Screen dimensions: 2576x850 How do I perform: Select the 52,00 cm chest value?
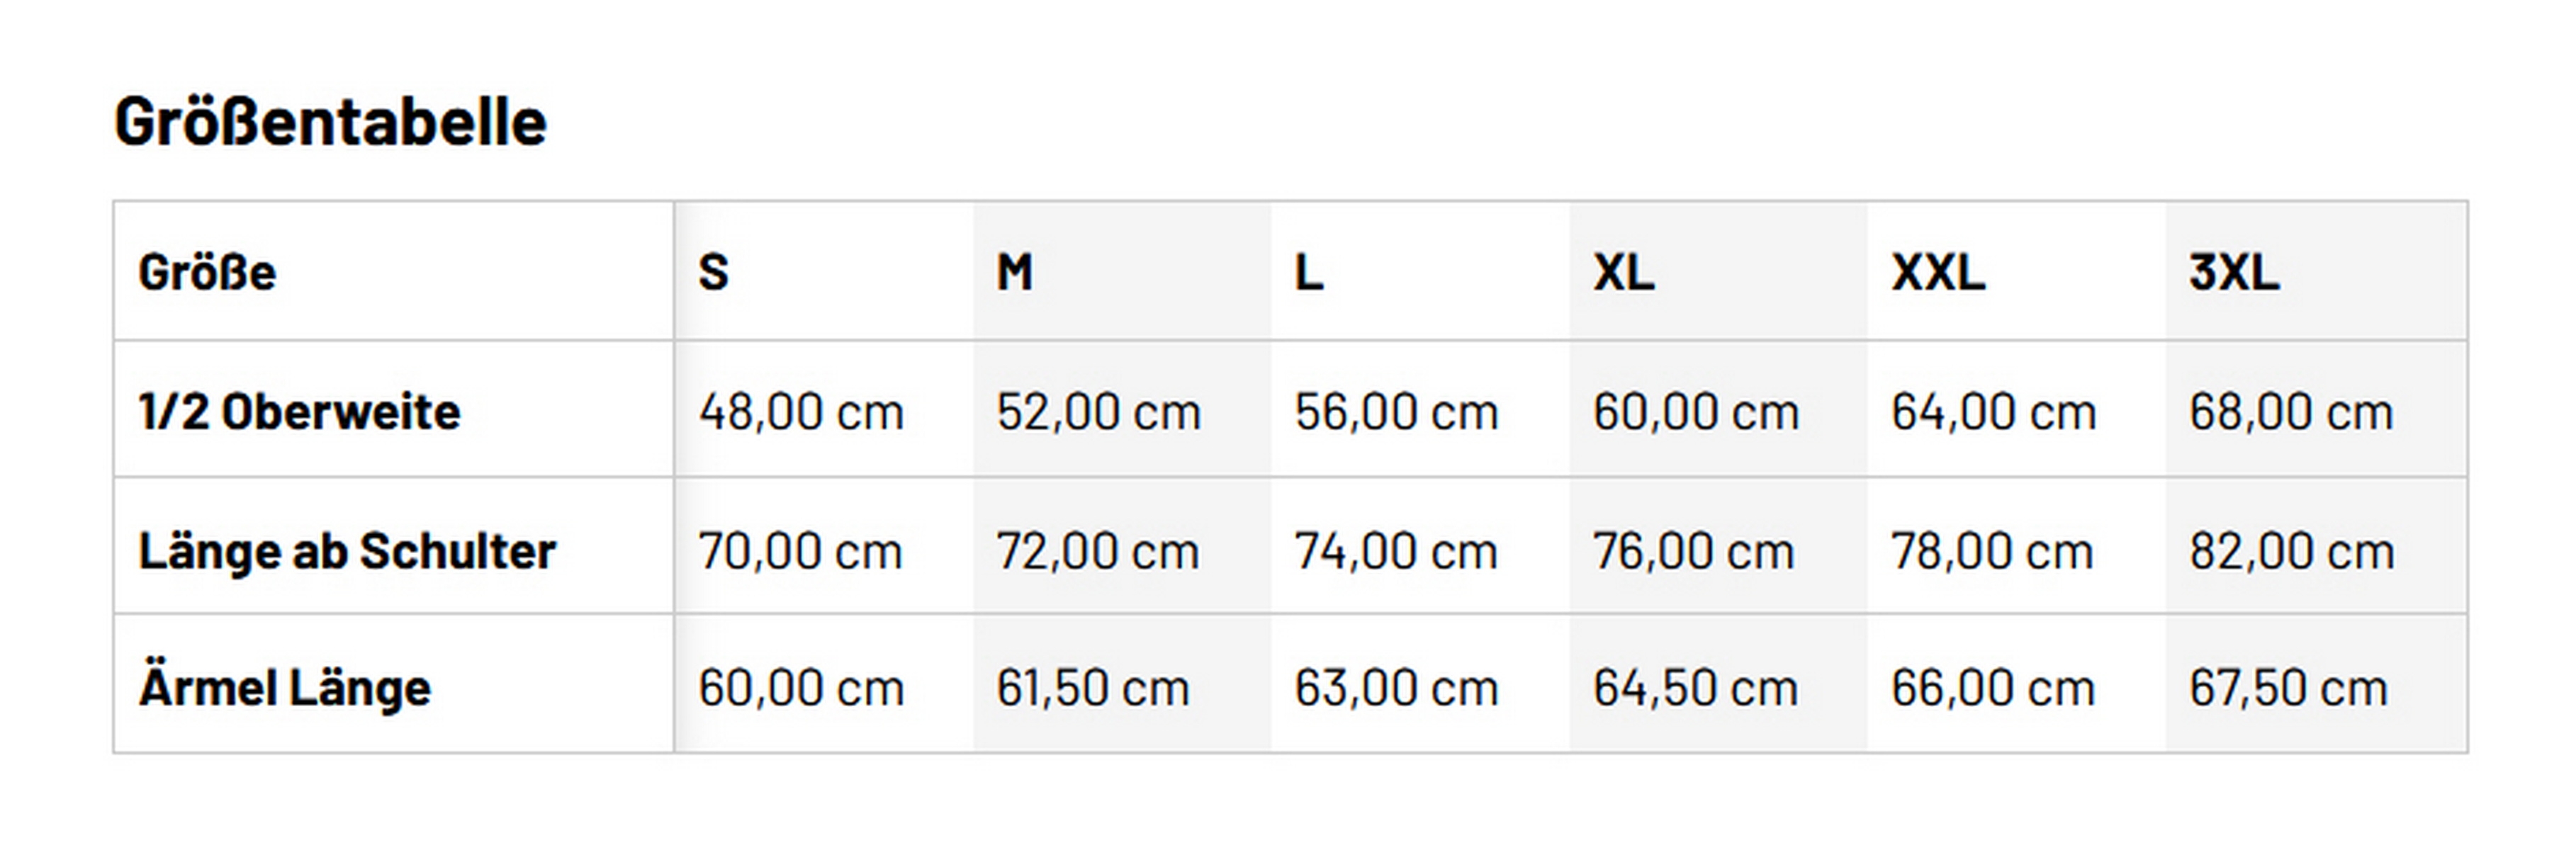tap(1098, 411)
